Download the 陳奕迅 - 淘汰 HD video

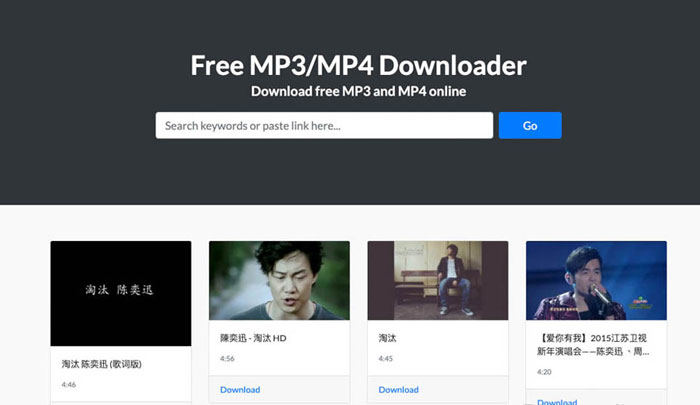(240, 390)
